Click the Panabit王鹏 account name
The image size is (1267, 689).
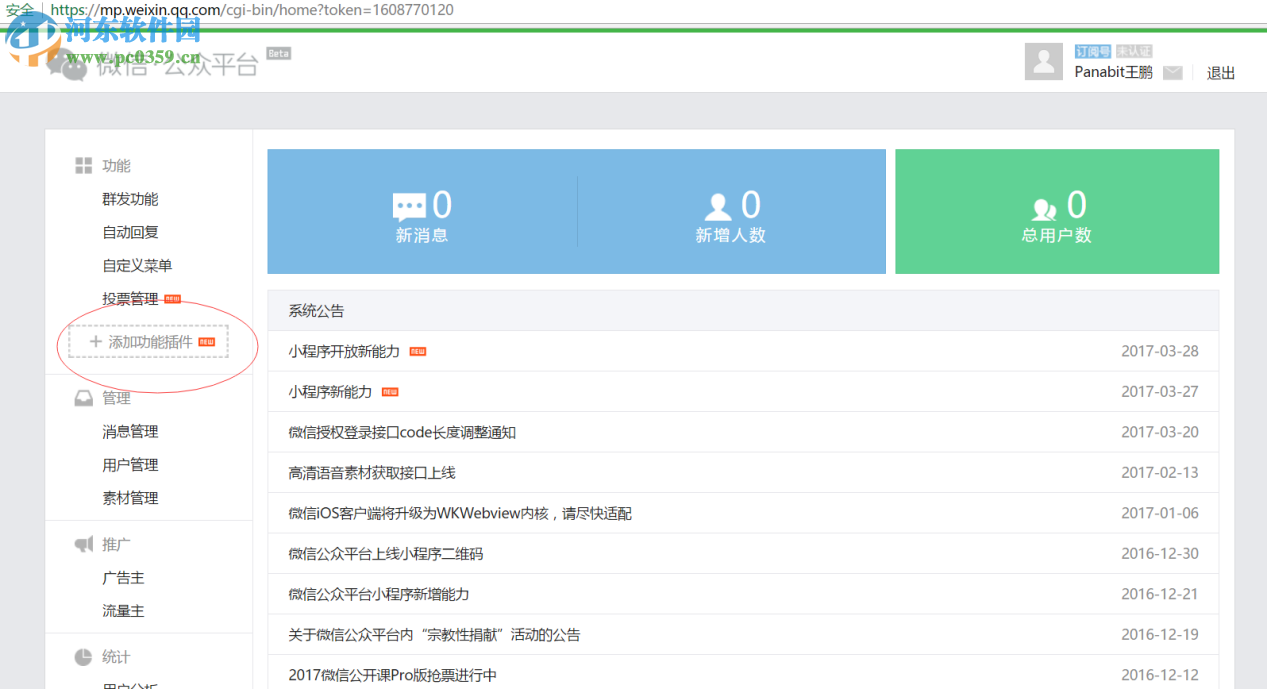click(1113, 72)
